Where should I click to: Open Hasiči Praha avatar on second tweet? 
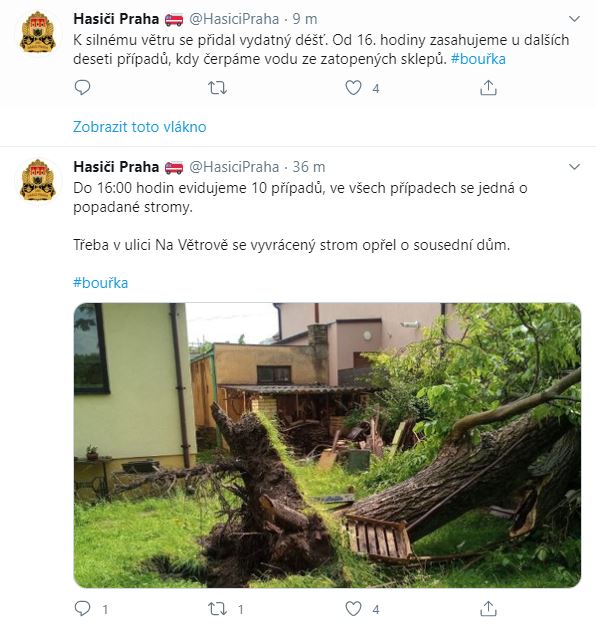coord(38,180)
